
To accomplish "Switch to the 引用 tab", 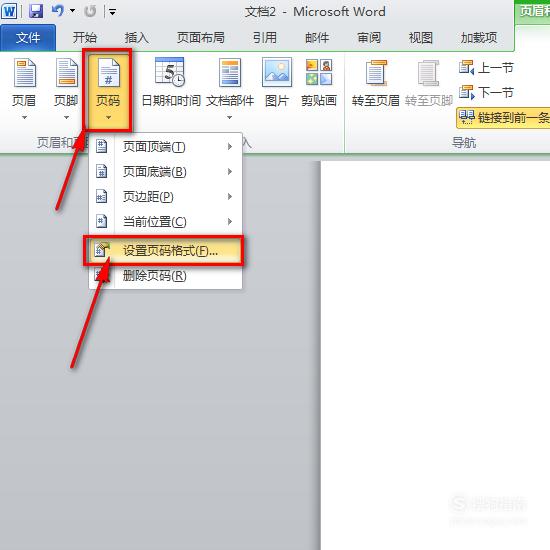I will (265, 37).
